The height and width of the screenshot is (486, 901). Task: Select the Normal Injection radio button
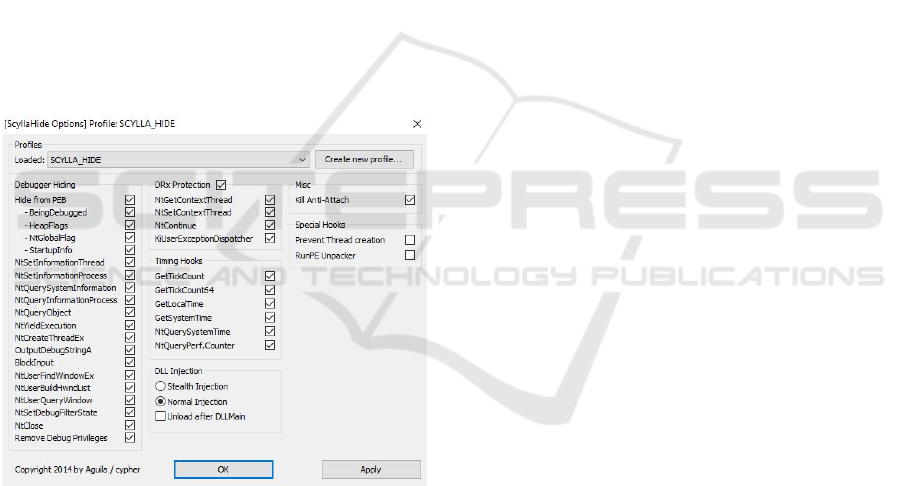160,401
